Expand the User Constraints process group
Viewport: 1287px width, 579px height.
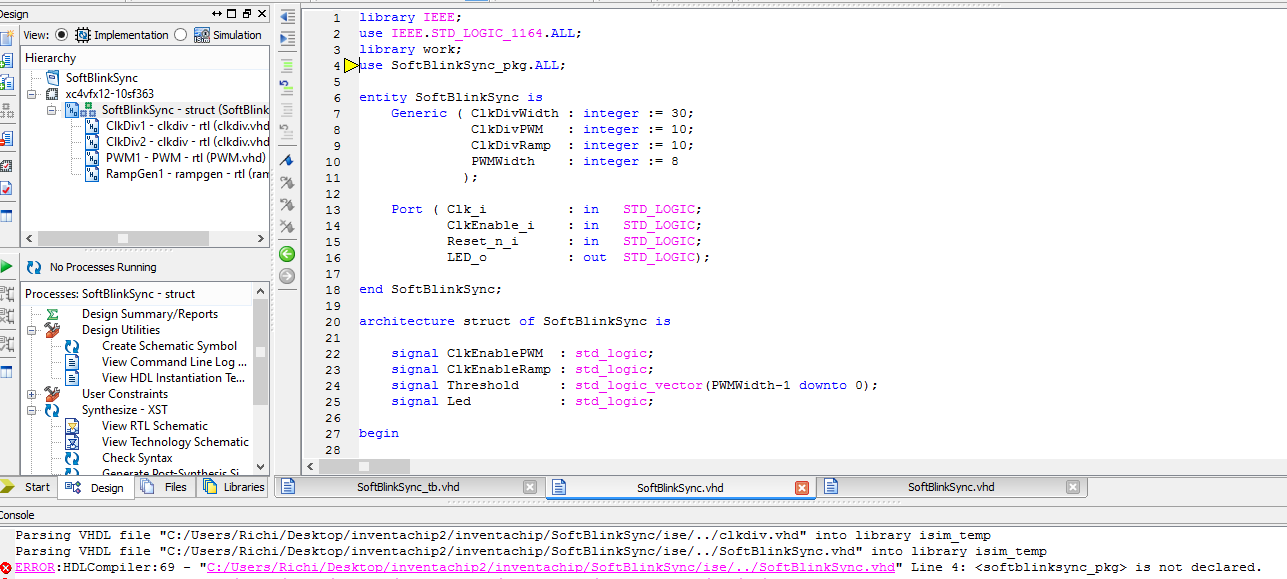pyautogui.click(x=32, y=394)
